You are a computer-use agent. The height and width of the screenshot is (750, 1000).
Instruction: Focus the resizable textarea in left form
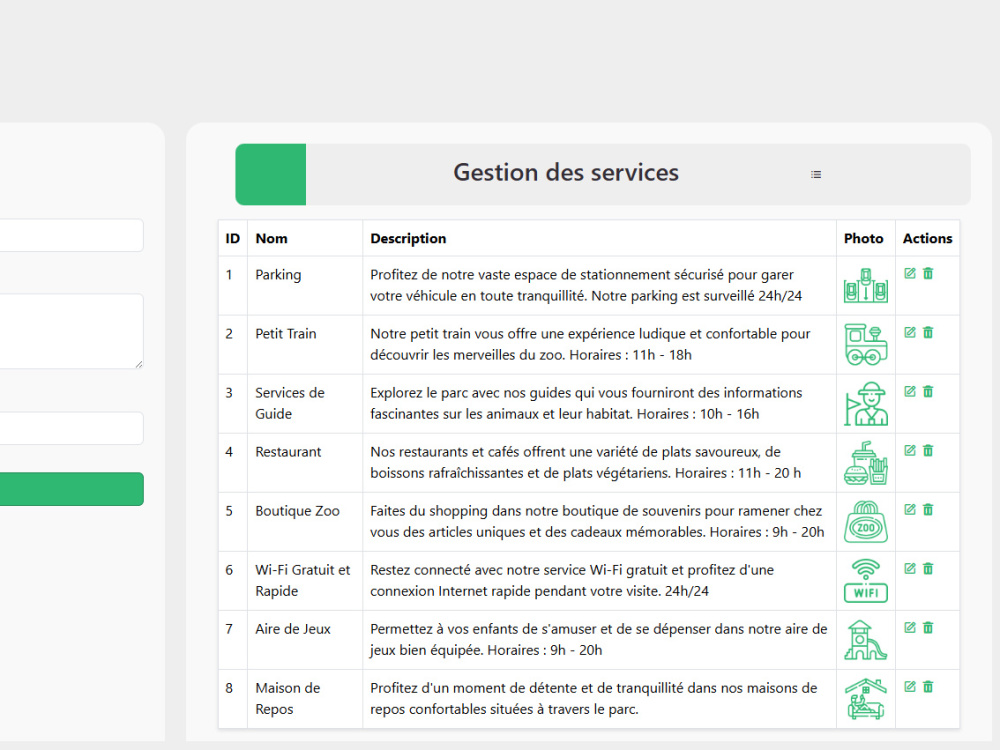coord(71,331)
